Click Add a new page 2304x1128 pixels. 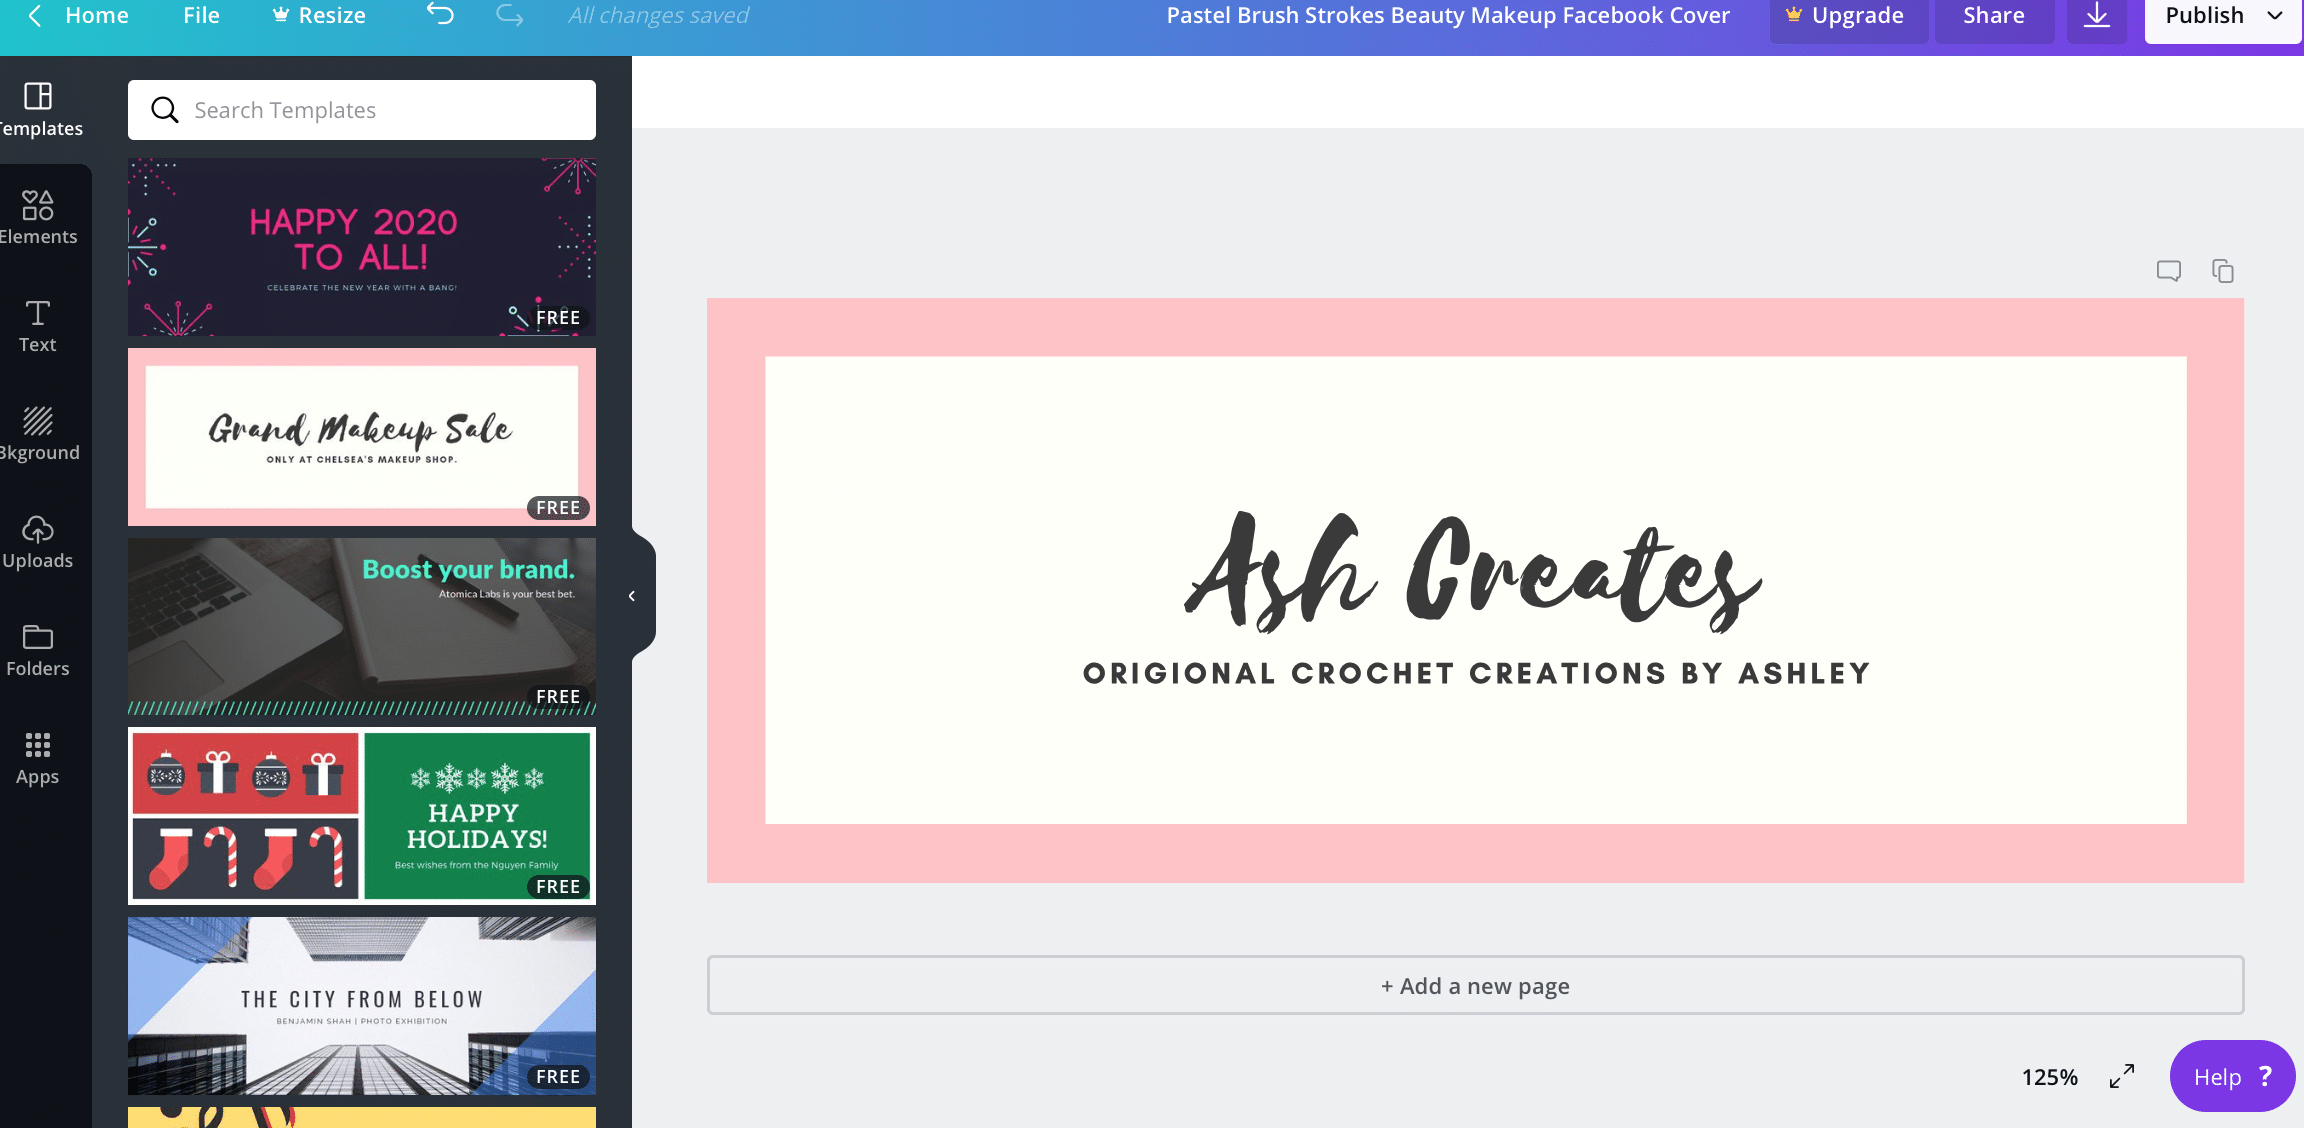[x=1475, y=986]
